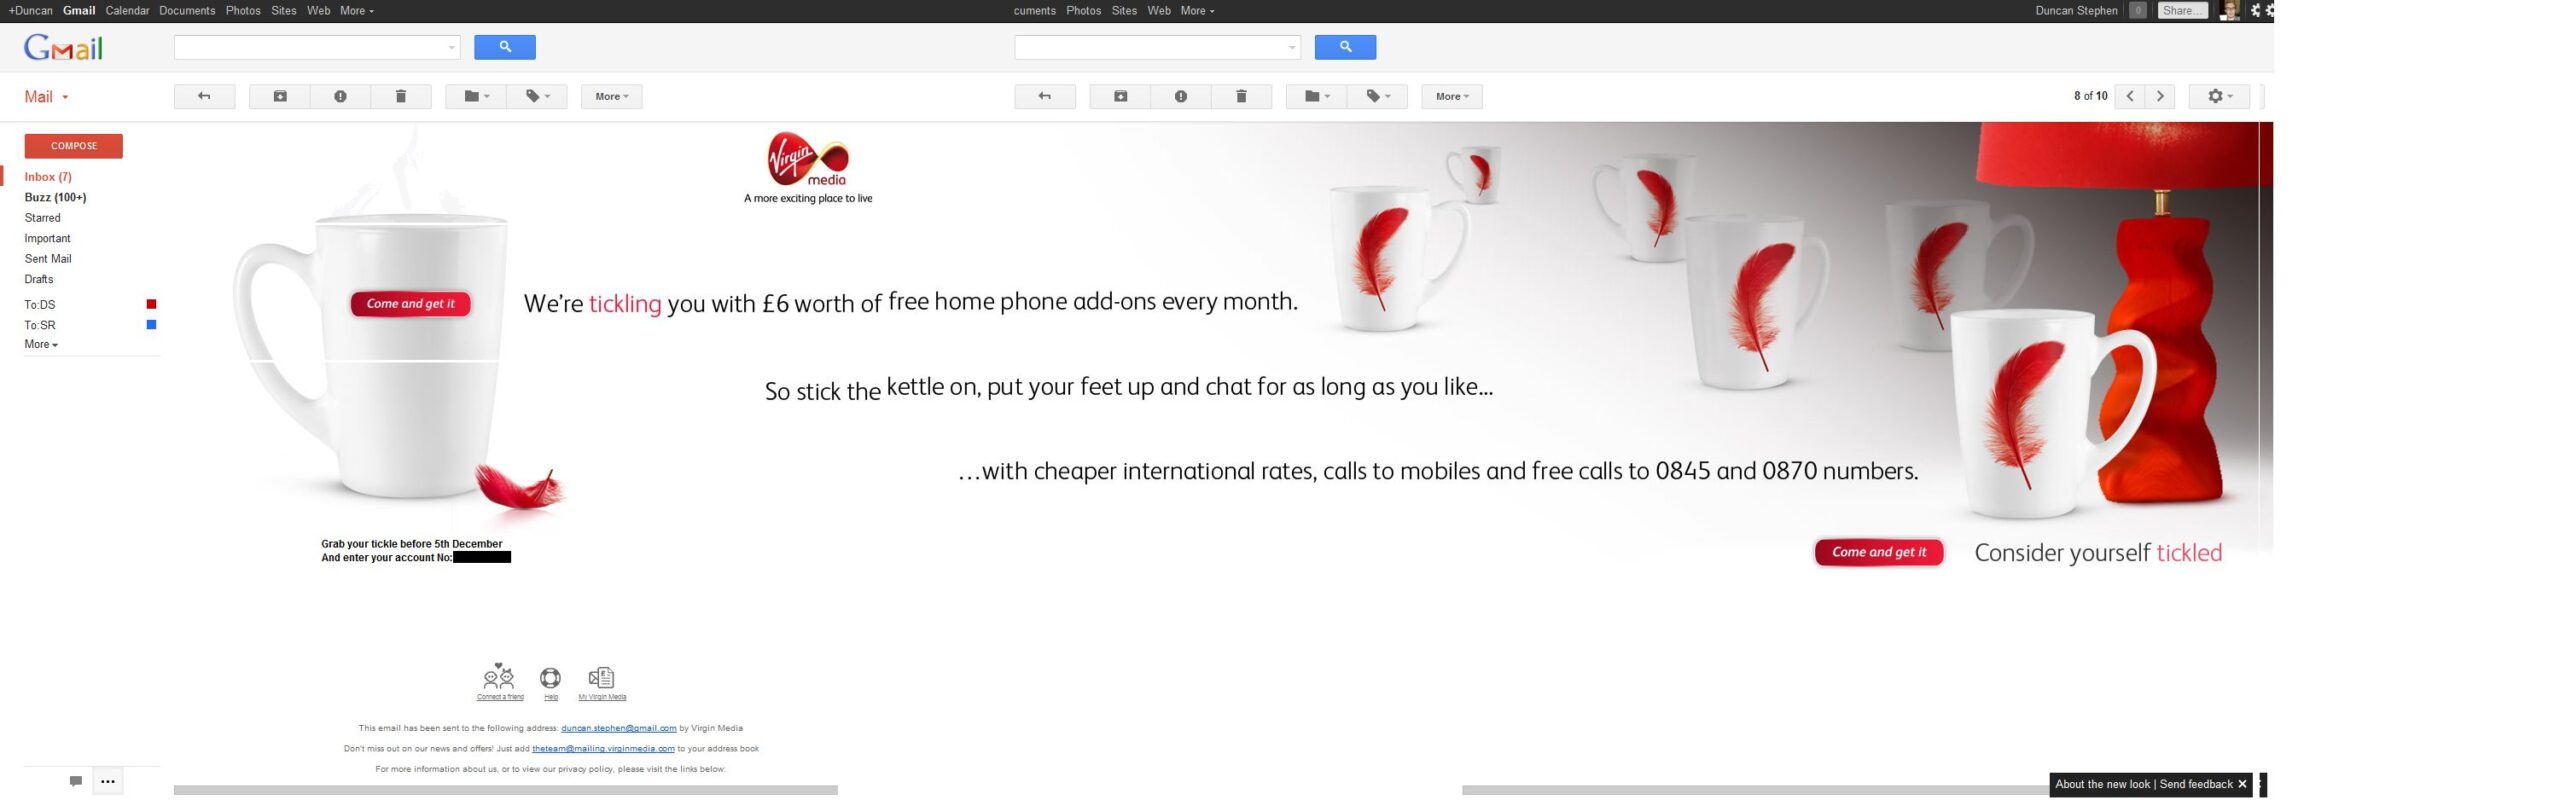The width and height of the screenshot is (2560, 800).
Task: Click the Help lifebuoy icon
Action: (x=550, y=678)
